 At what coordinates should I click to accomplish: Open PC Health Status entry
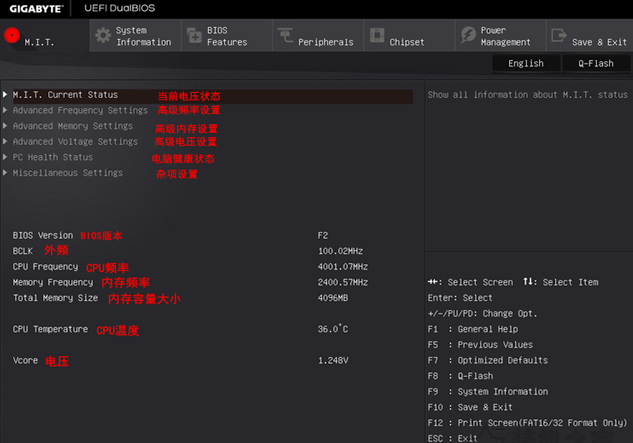pyautogui.click(x=52, y=157)
